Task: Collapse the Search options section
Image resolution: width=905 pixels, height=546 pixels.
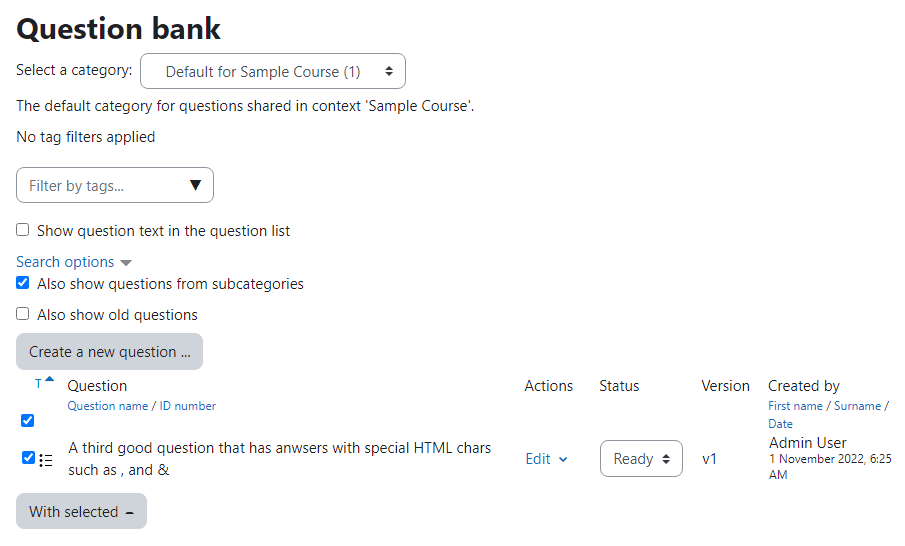Action: coord(65,262)
